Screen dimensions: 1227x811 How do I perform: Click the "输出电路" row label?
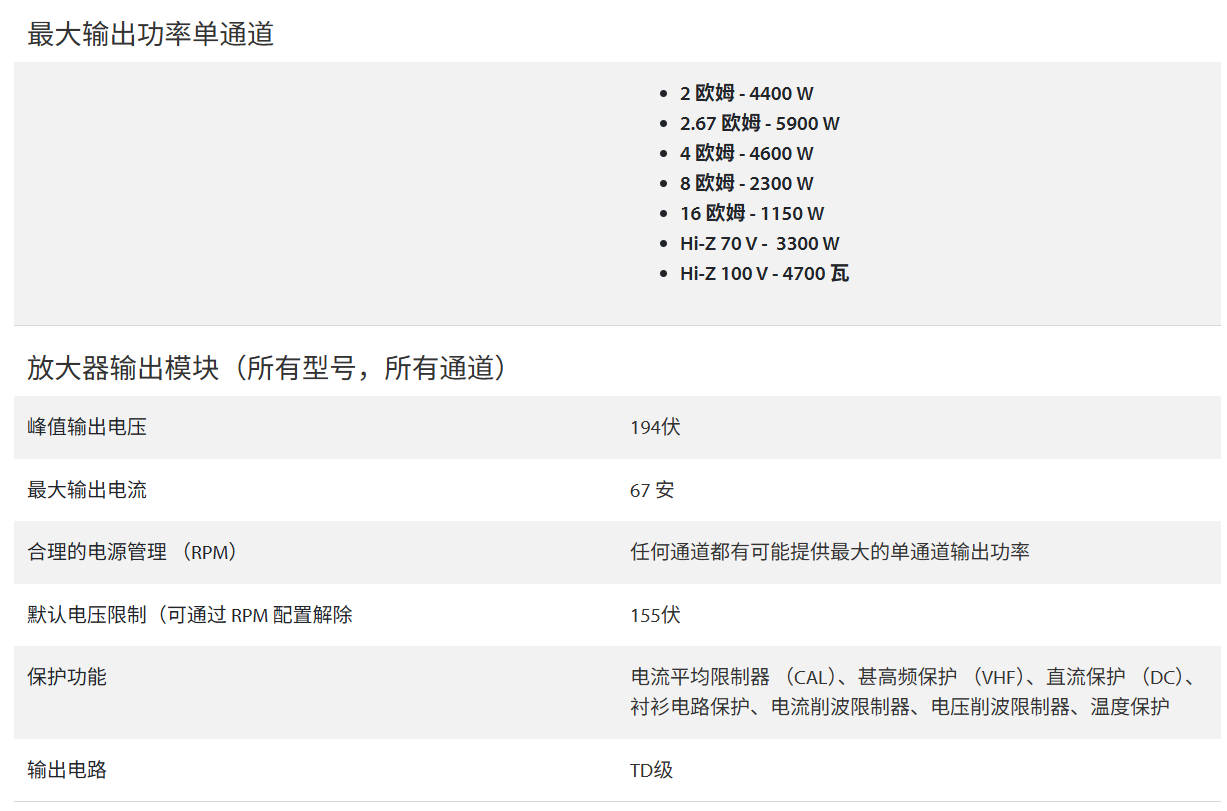pos(67,770)
